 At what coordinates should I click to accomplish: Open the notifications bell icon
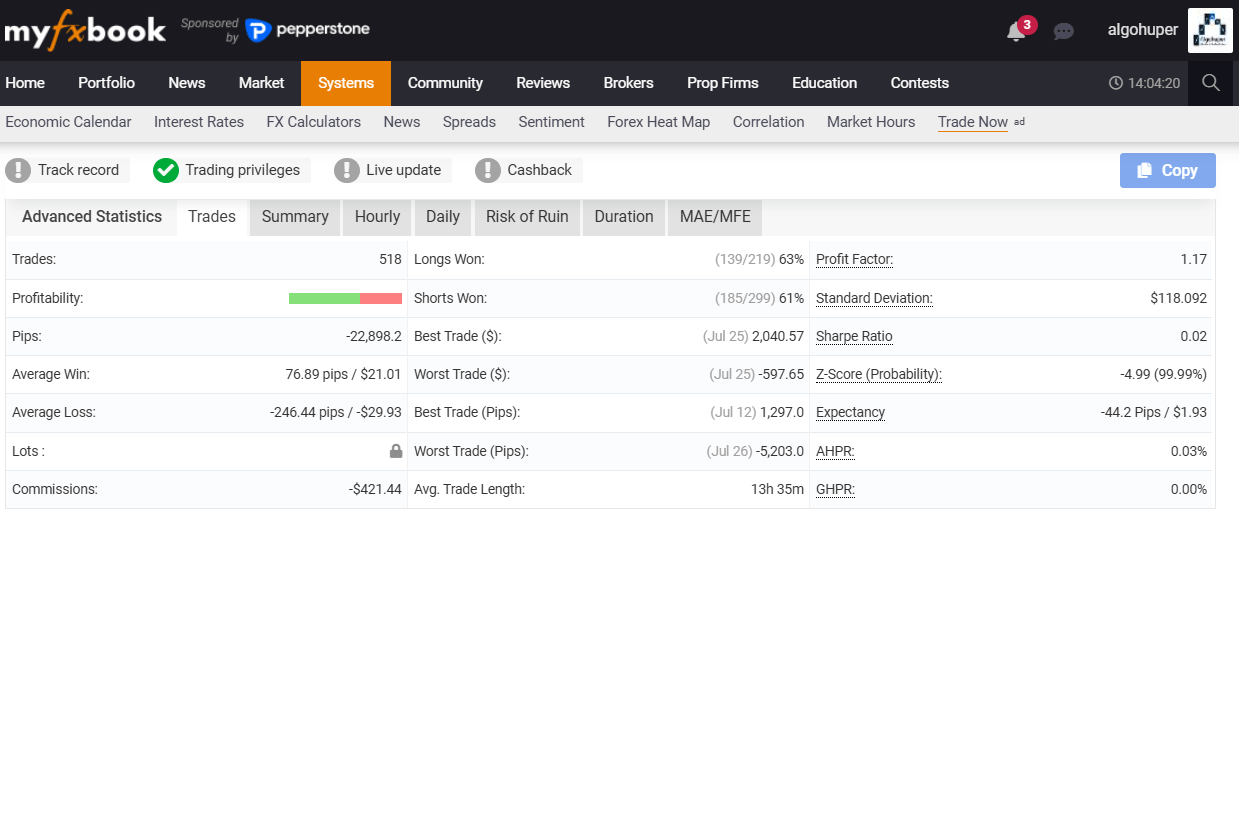pyautogui.click(x=1016, y=31)
